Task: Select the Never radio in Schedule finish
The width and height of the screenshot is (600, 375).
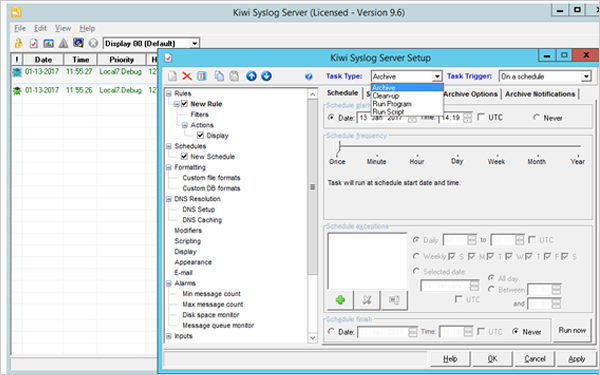Action: (x=515, y=331)
